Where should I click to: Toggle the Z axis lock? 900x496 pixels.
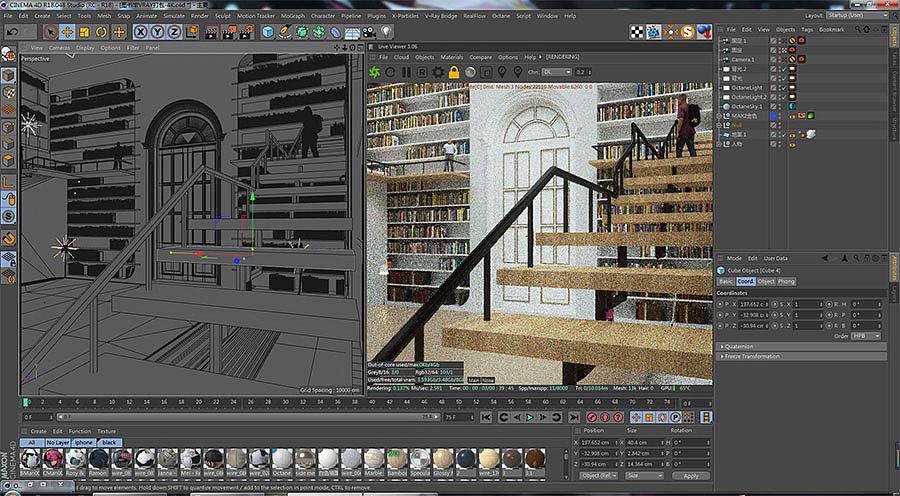174,32
